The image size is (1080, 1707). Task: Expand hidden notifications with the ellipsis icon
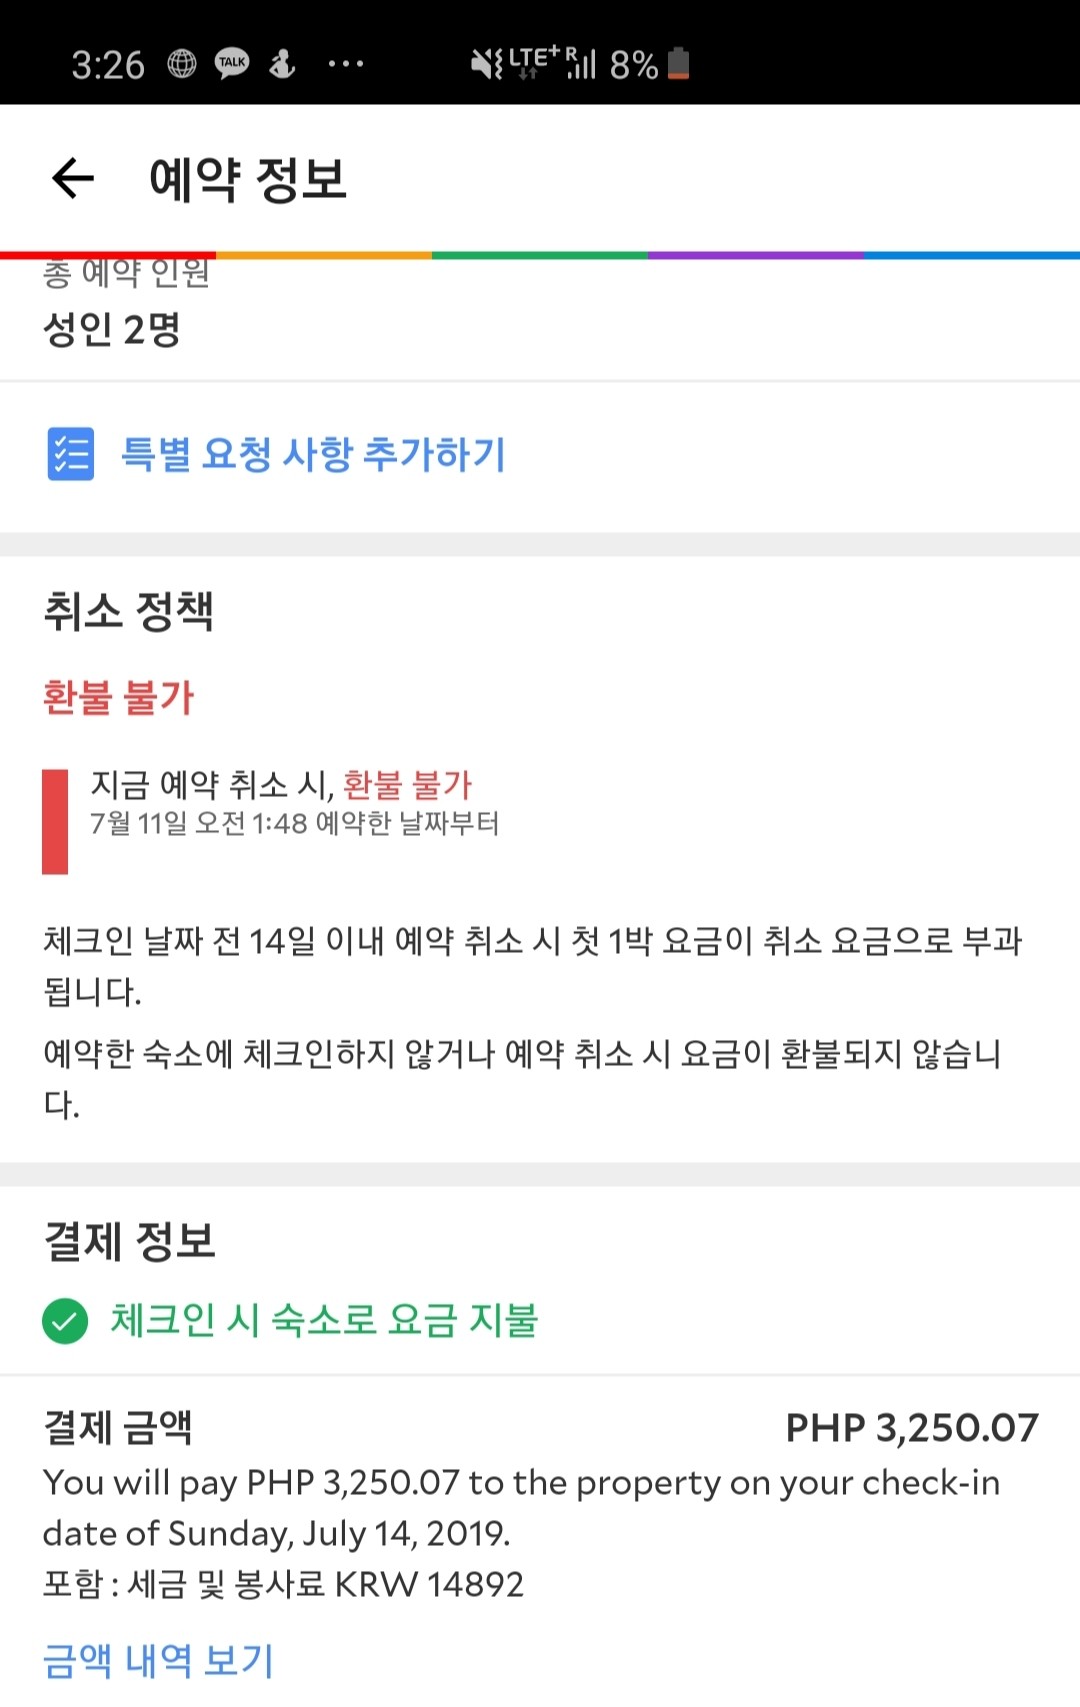coord(344,63)
